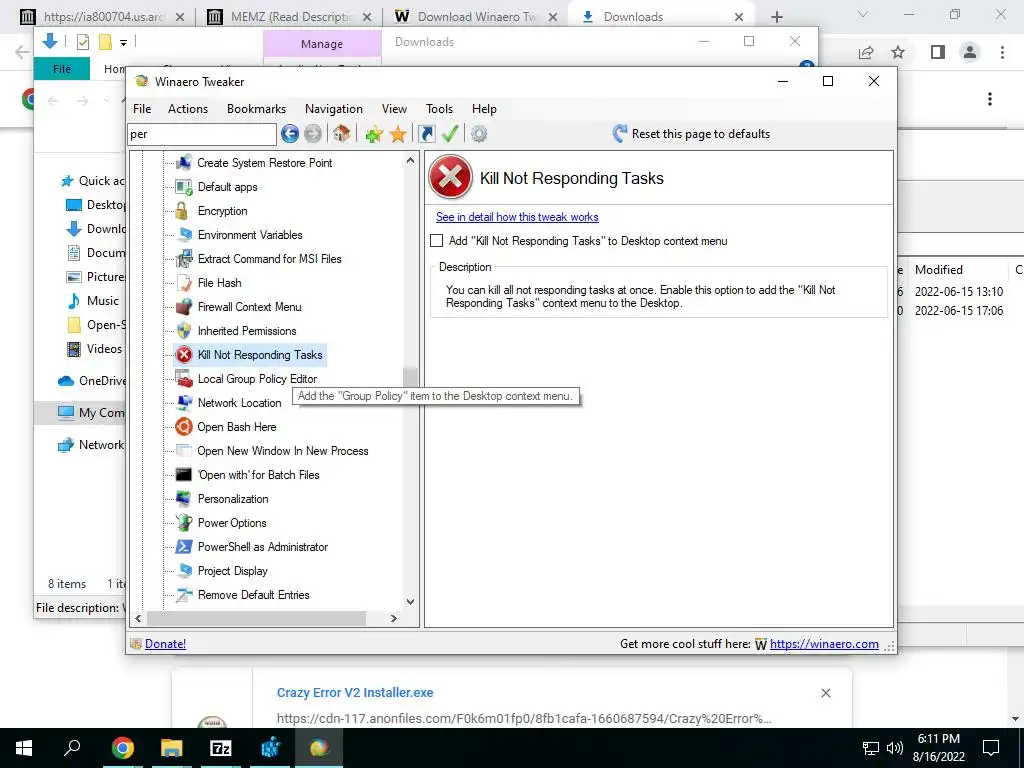Viewport: 1024px width, 768px height.
Task: Click the Default apps tree icon
Action: coord(184,187)
